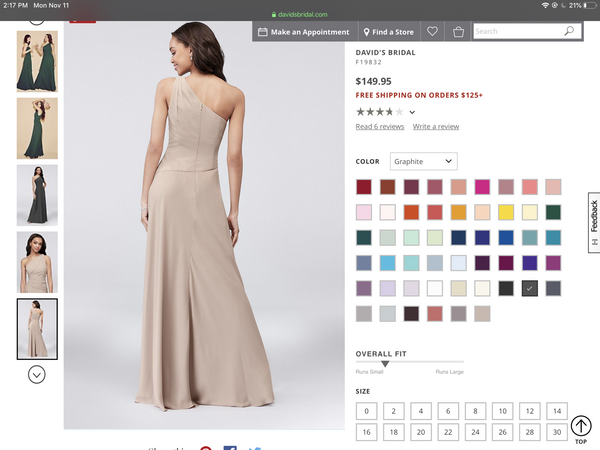Open the shopping bag icon
This screenshot has height=450, width=600.
click(x=458, y=32)
